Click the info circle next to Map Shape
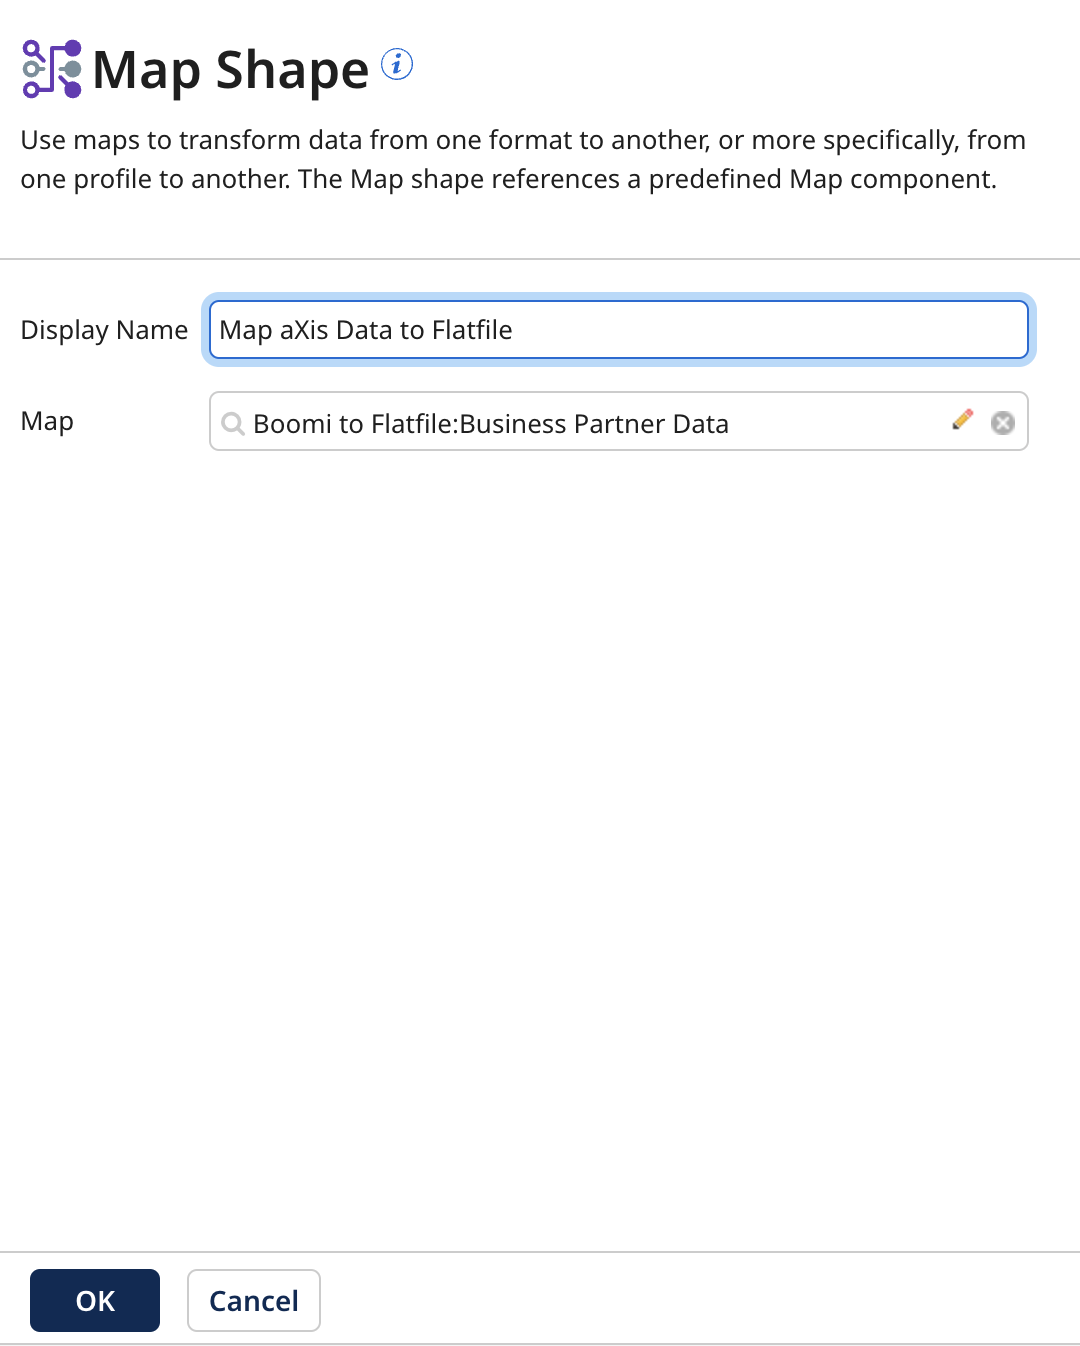1080x1346 pixels. (397, 64)
